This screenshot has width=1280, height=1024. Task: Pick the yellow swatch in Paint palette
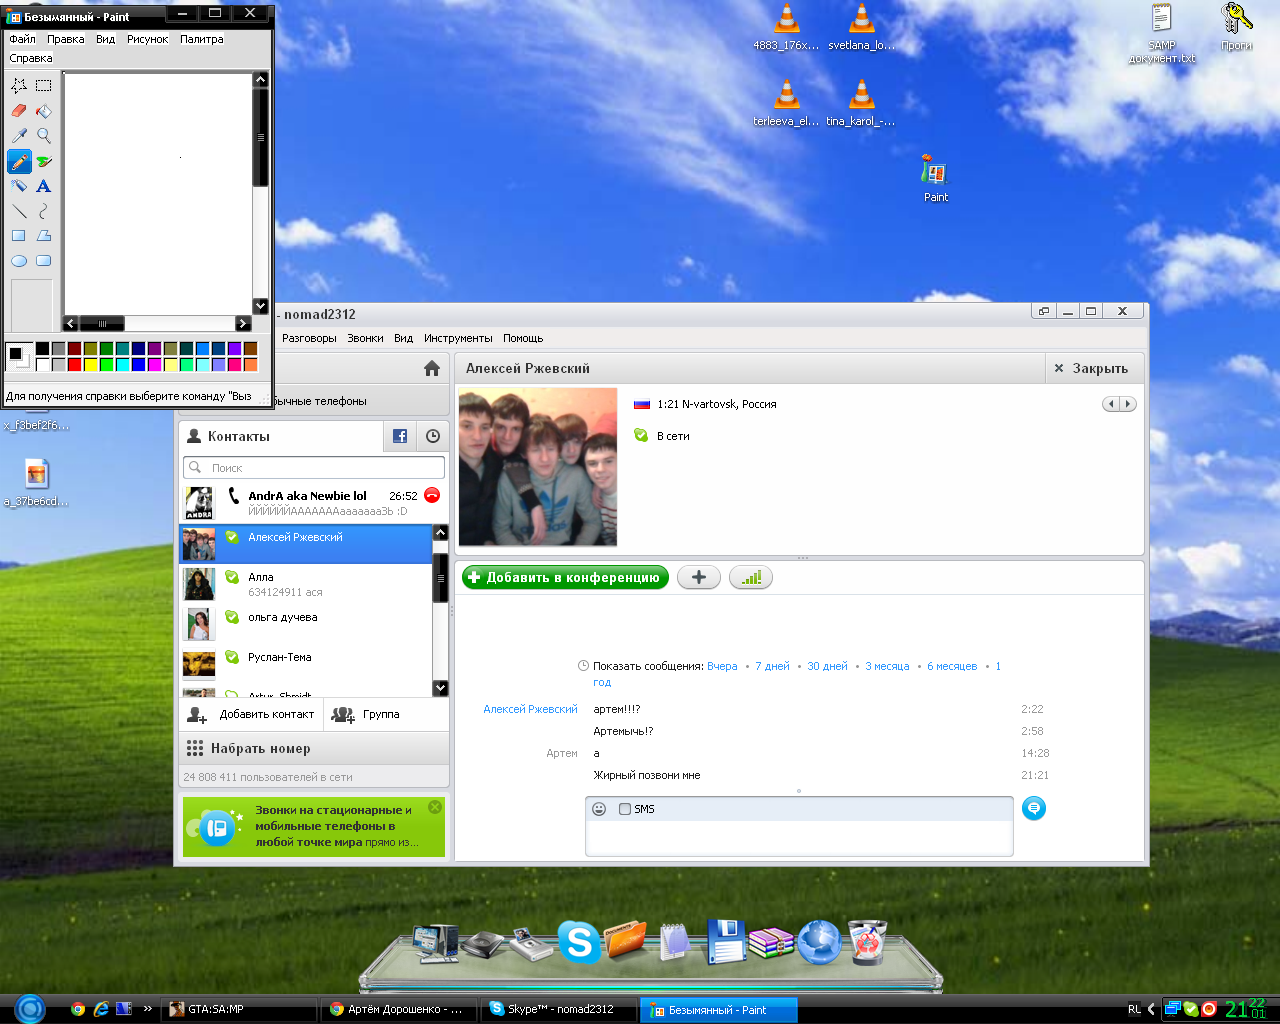coord(90,365)
